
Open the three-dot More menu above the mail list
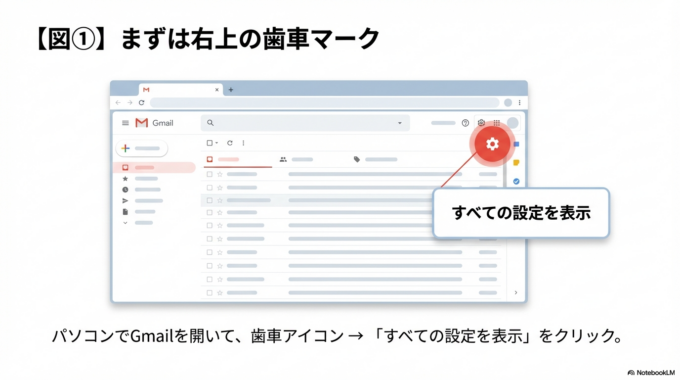click(243, 143)
